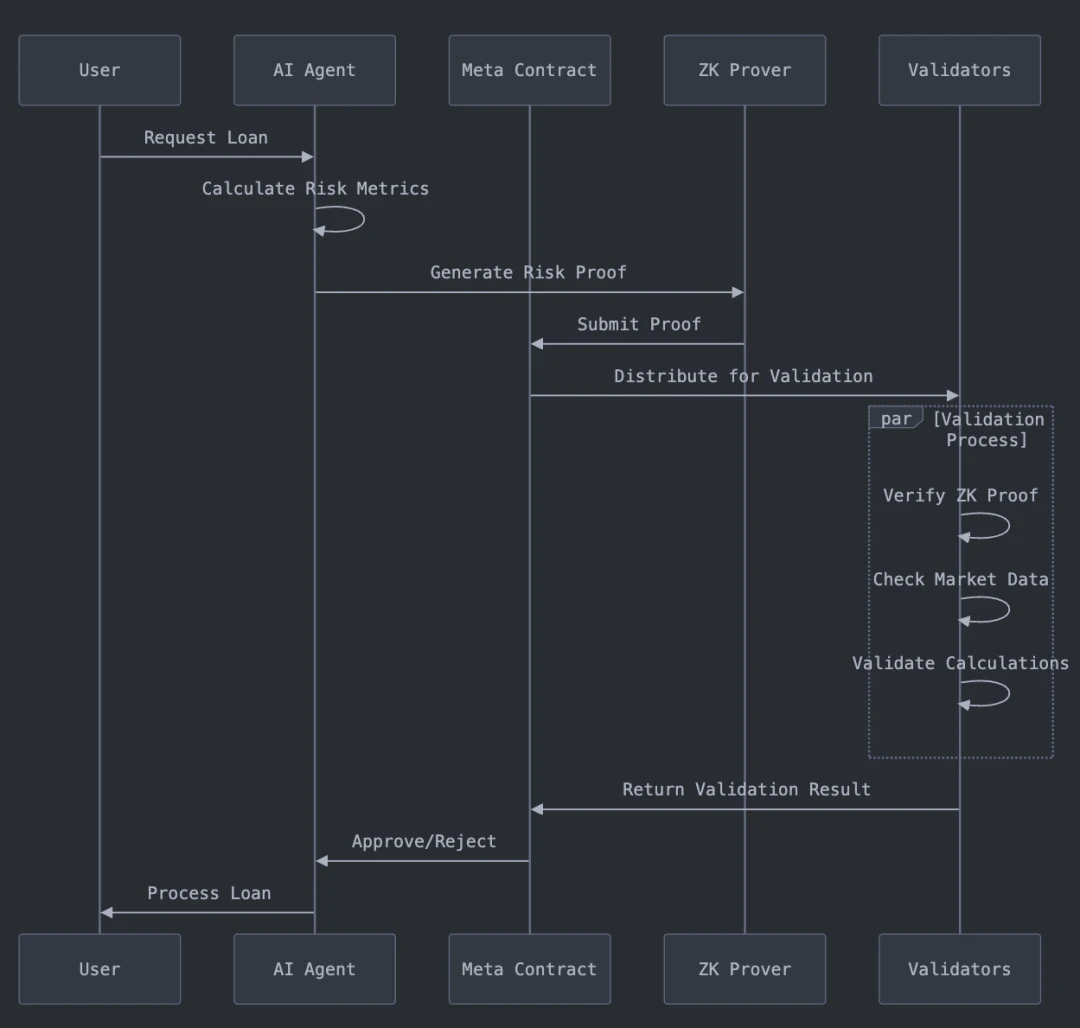The width and height of the screenshot is (1080, 1028).
Task: Select the Request Loan message label
Action: click(205, 138)
